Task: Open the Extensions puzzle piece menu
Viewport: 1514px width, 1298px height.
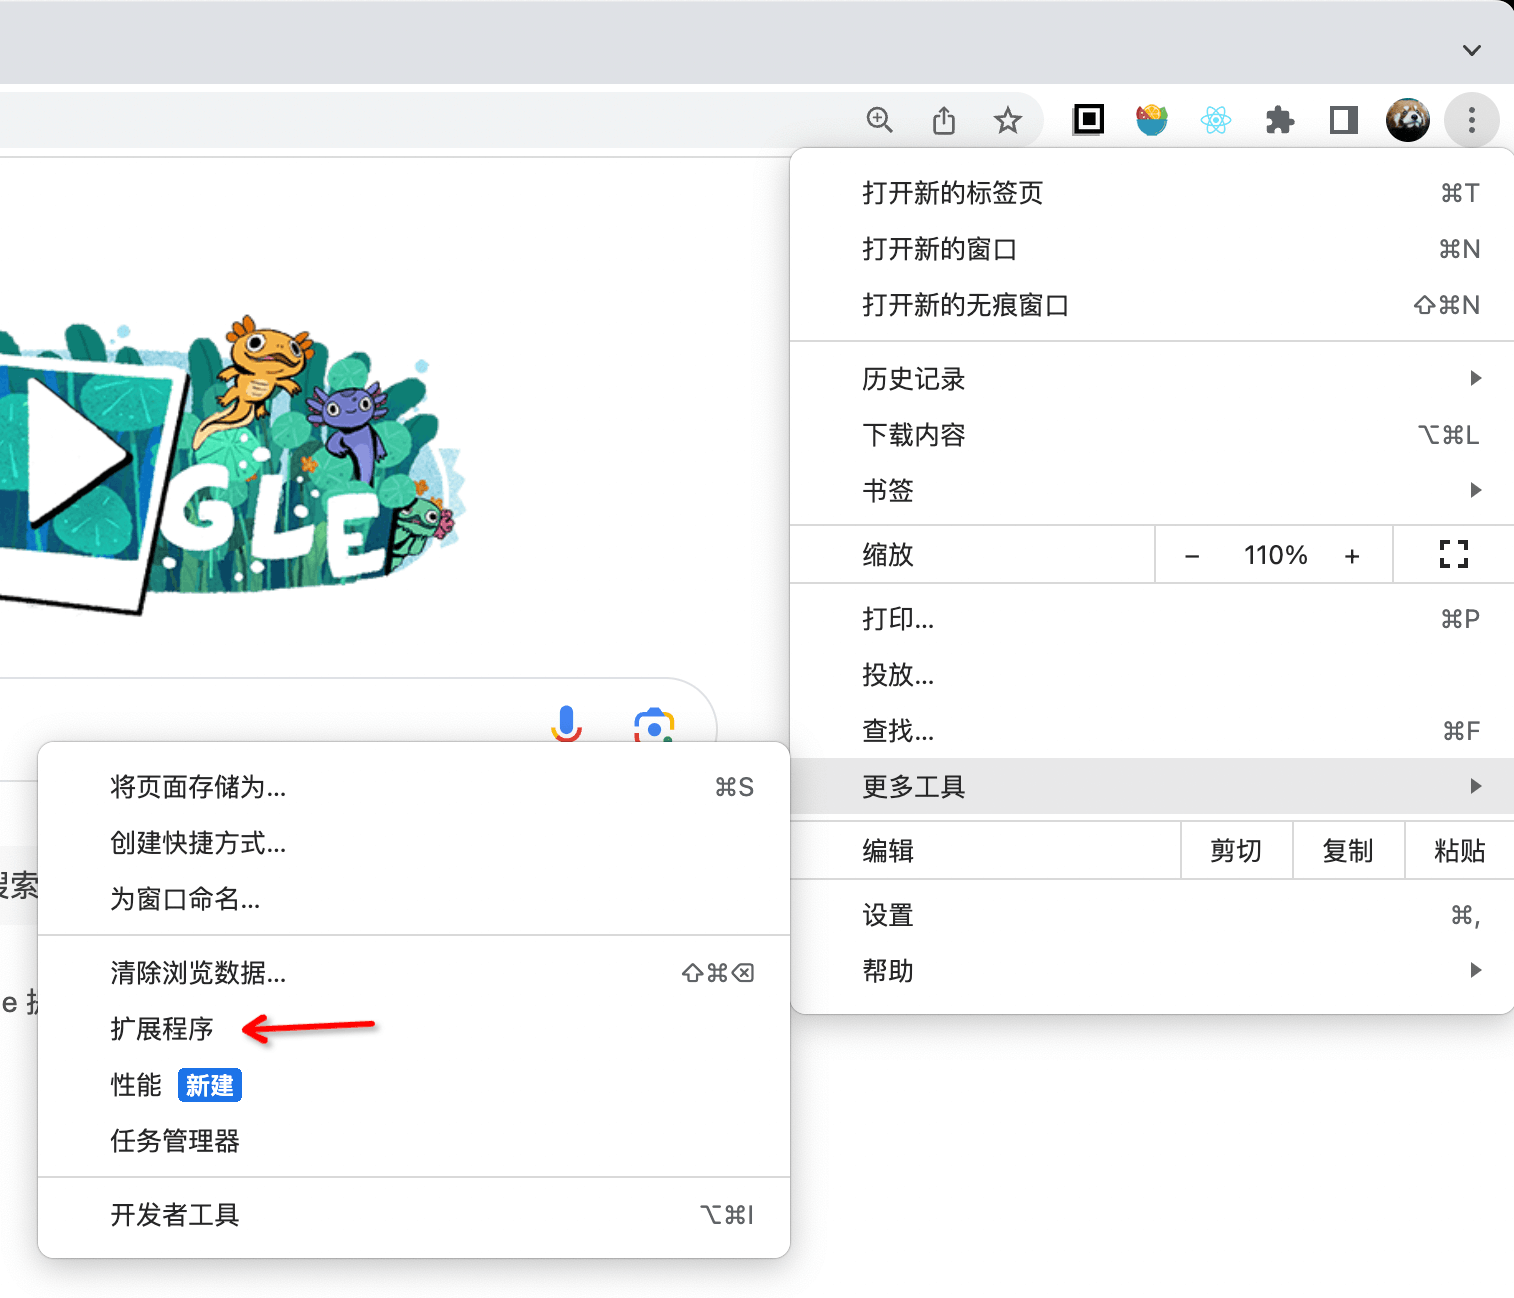Action: (1279, 121)
